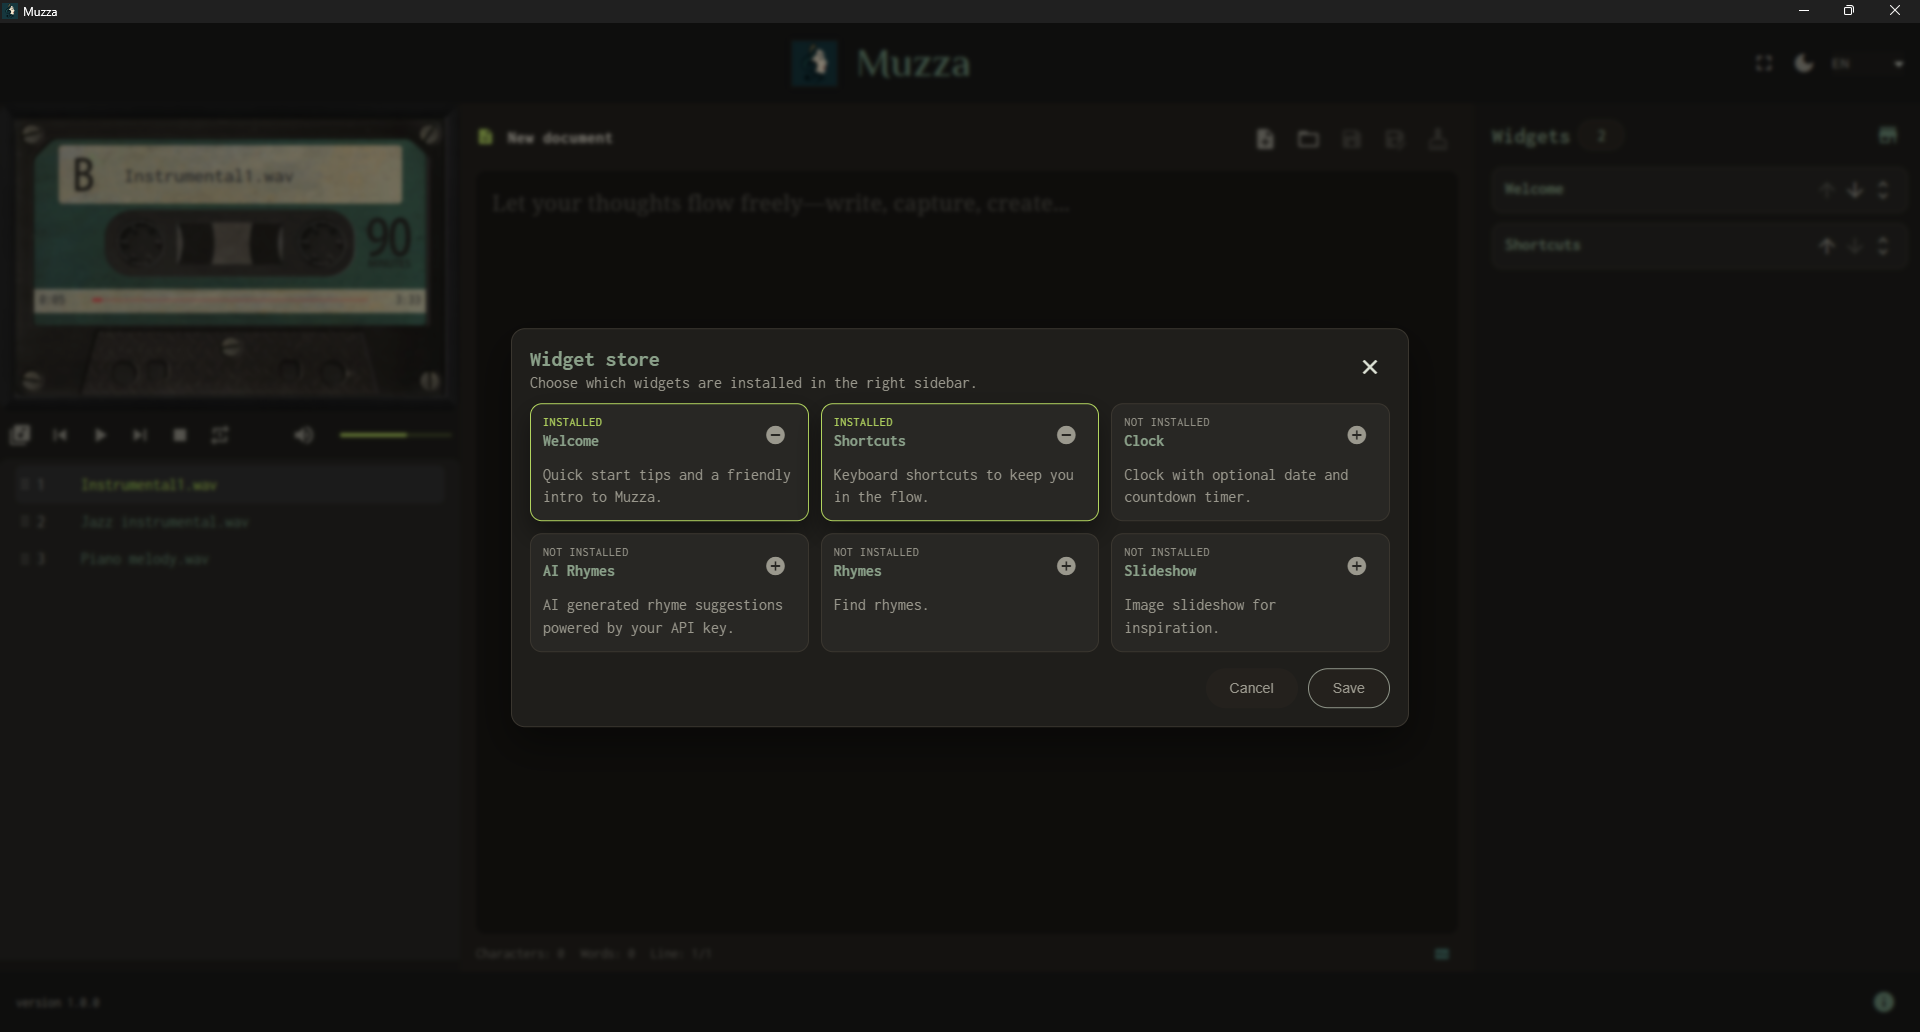1920x1032 pixels.
Task: Save widget store changes
Action: tap(1348, 688)
